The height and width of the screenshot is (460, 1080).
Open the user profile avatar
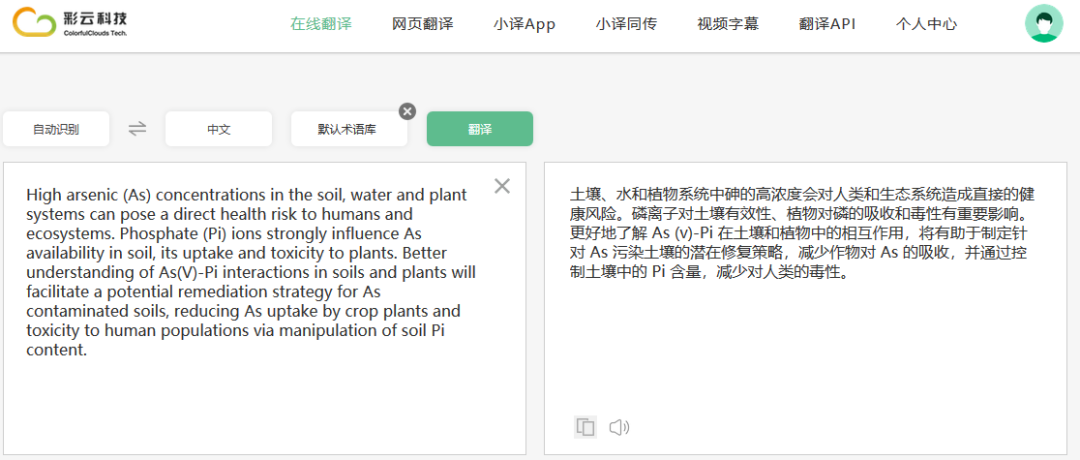(x=1044, y=24)
